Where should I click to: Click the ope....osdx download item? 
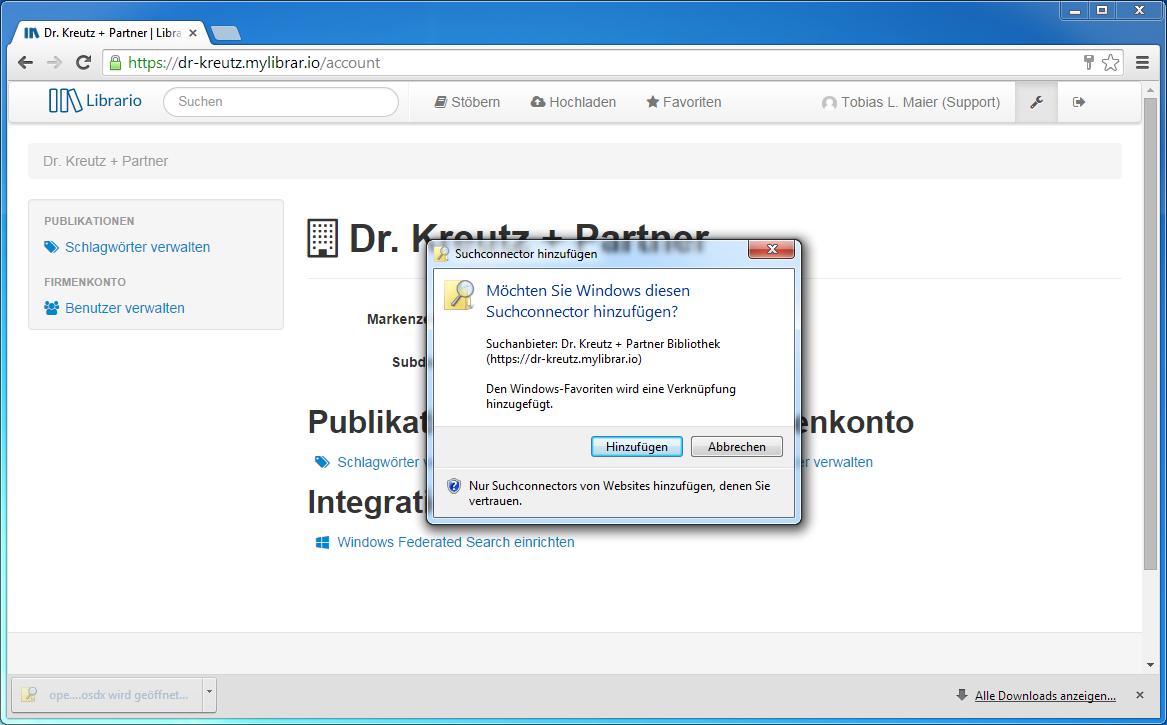coord(108,694)
